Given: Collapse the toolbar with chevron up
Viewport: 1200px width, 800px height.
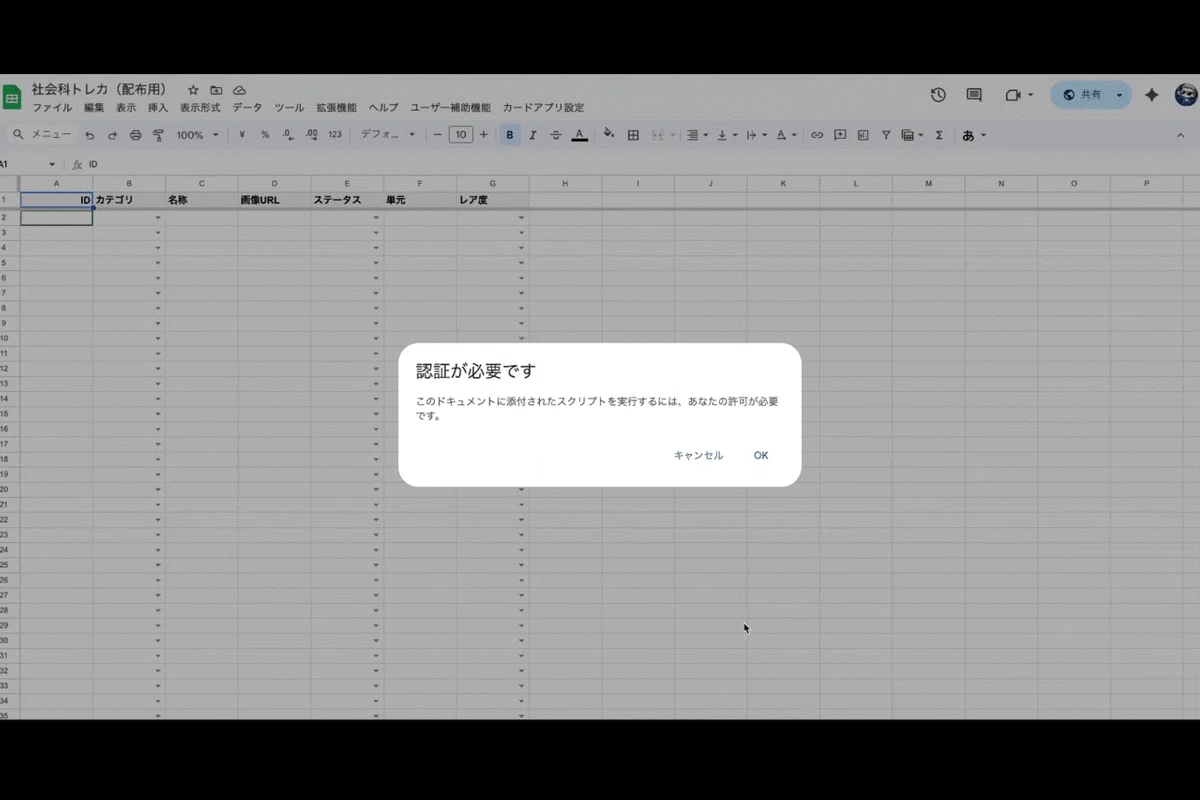Looking at the screenshot, I should click(x=1180, y=135).
